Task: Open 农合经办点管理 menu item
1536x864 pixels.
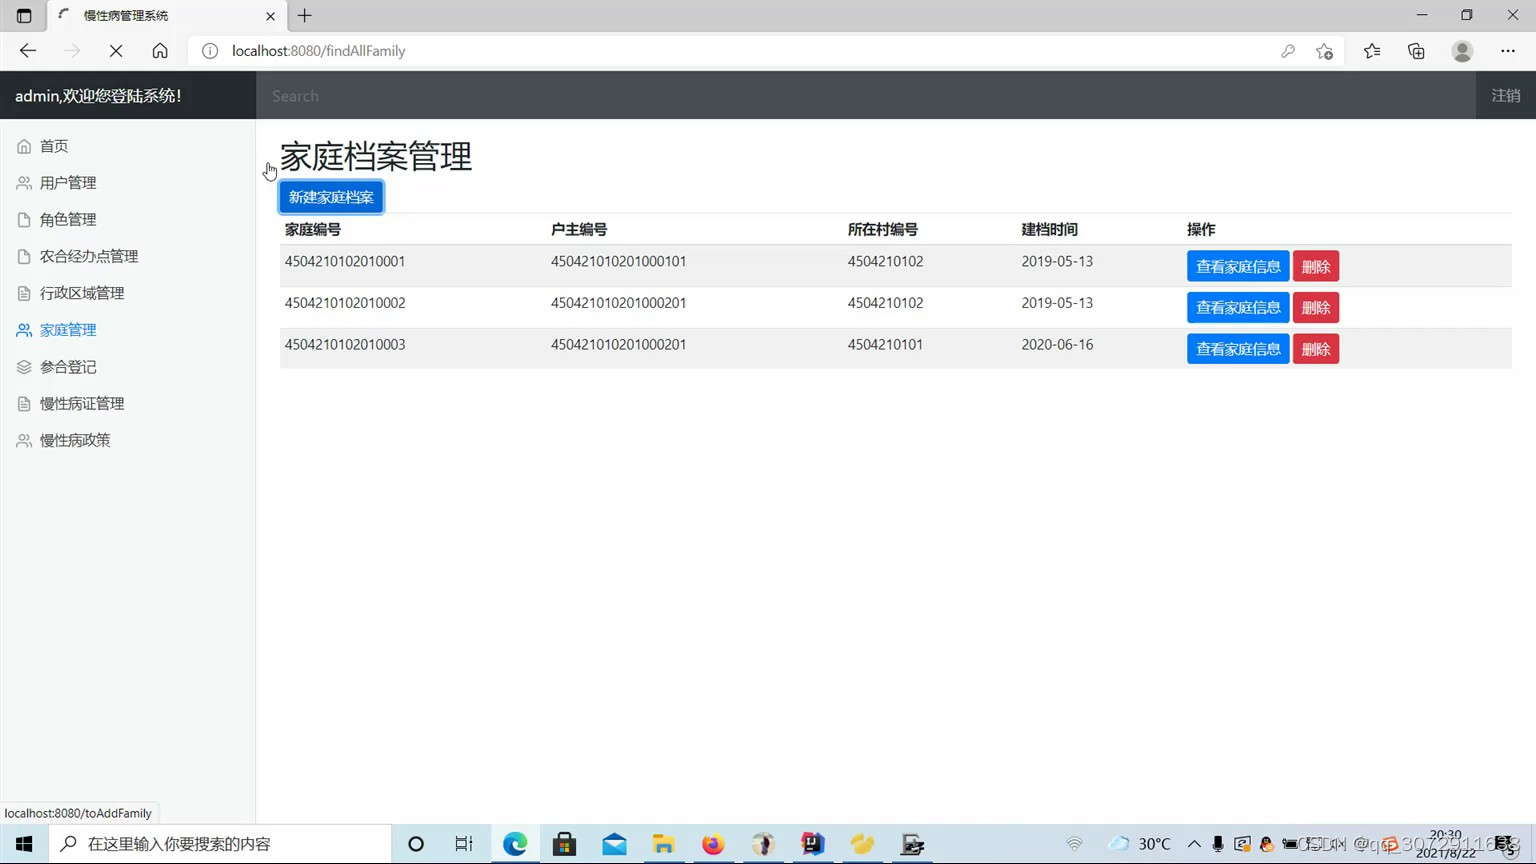Action: (x=89, y=257)
